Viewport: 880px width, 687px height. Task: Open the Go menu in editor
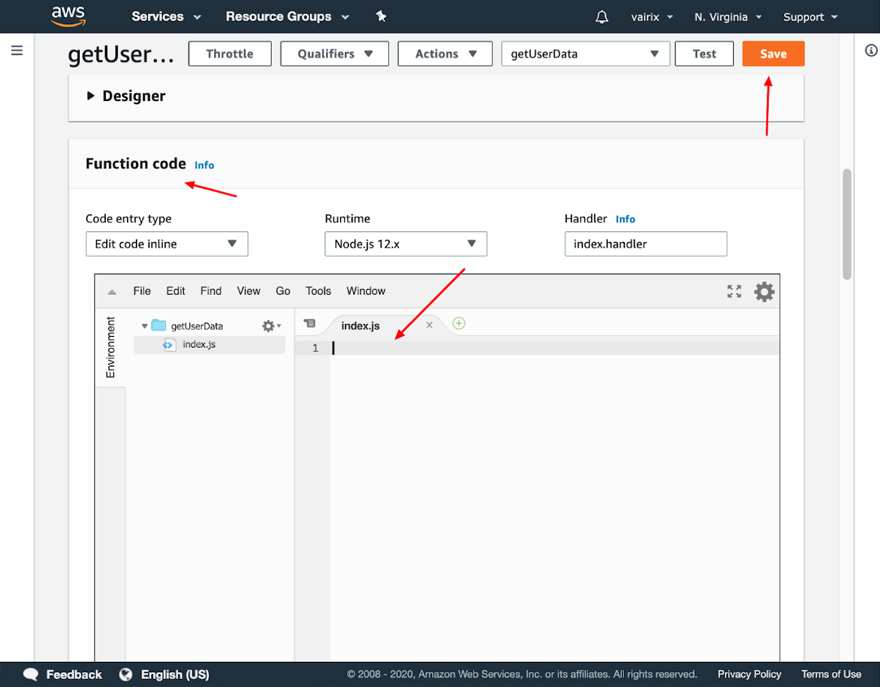tap(283, 291)
